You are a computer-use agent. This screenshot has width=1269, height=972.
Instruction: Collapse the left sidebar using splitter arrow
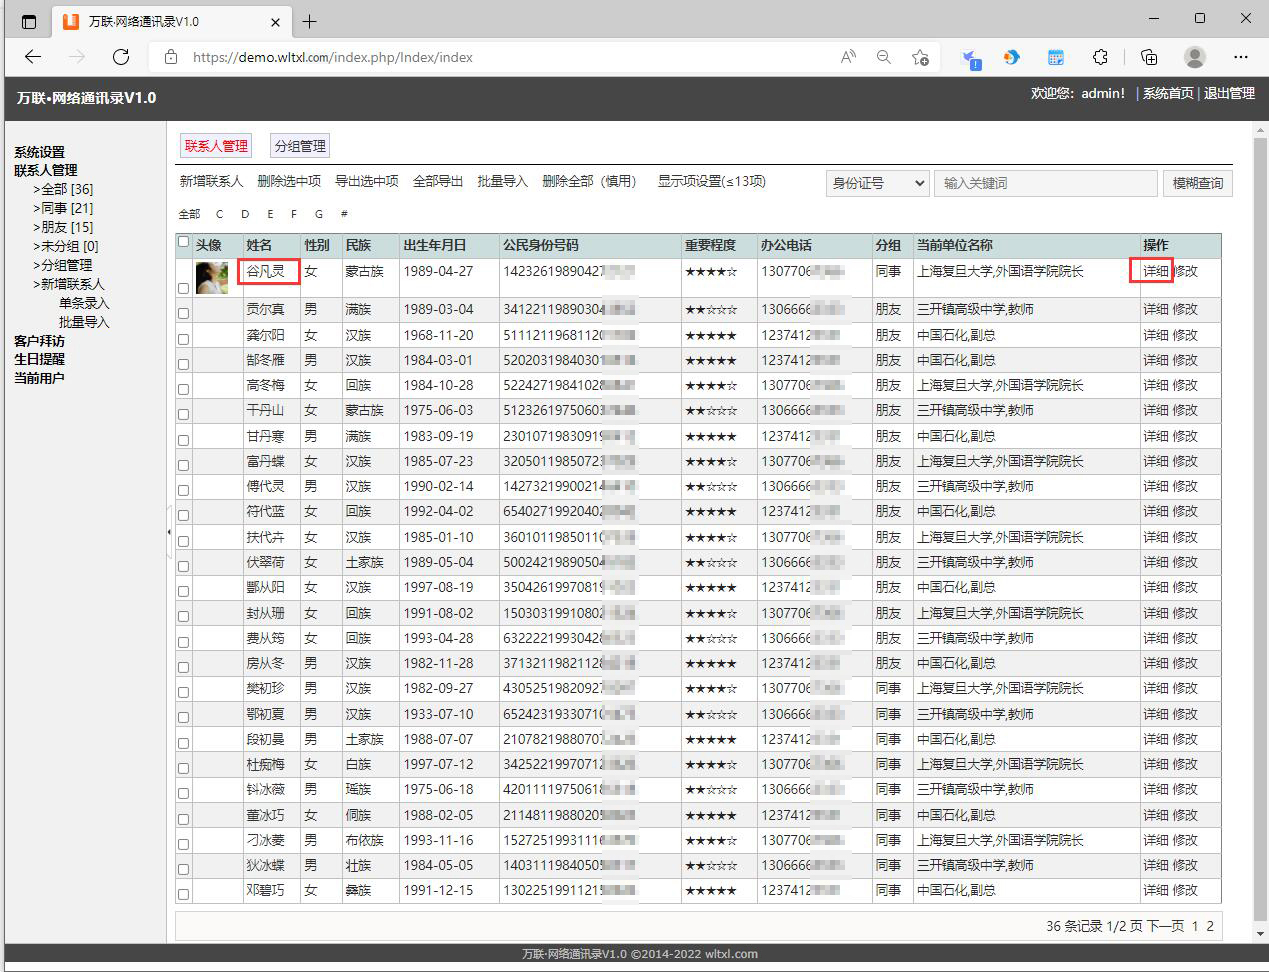tap(169, 532)
